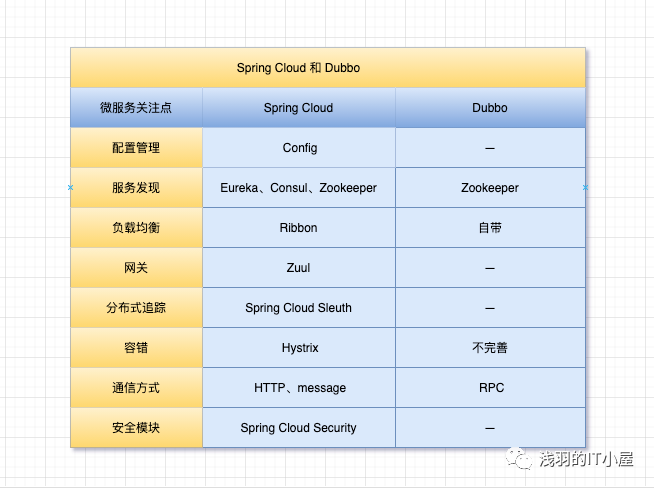Select the lone 'Zookeeper' cell under Dubbo
This screenshot has width=654, height=488.
(x=490, y=188)
